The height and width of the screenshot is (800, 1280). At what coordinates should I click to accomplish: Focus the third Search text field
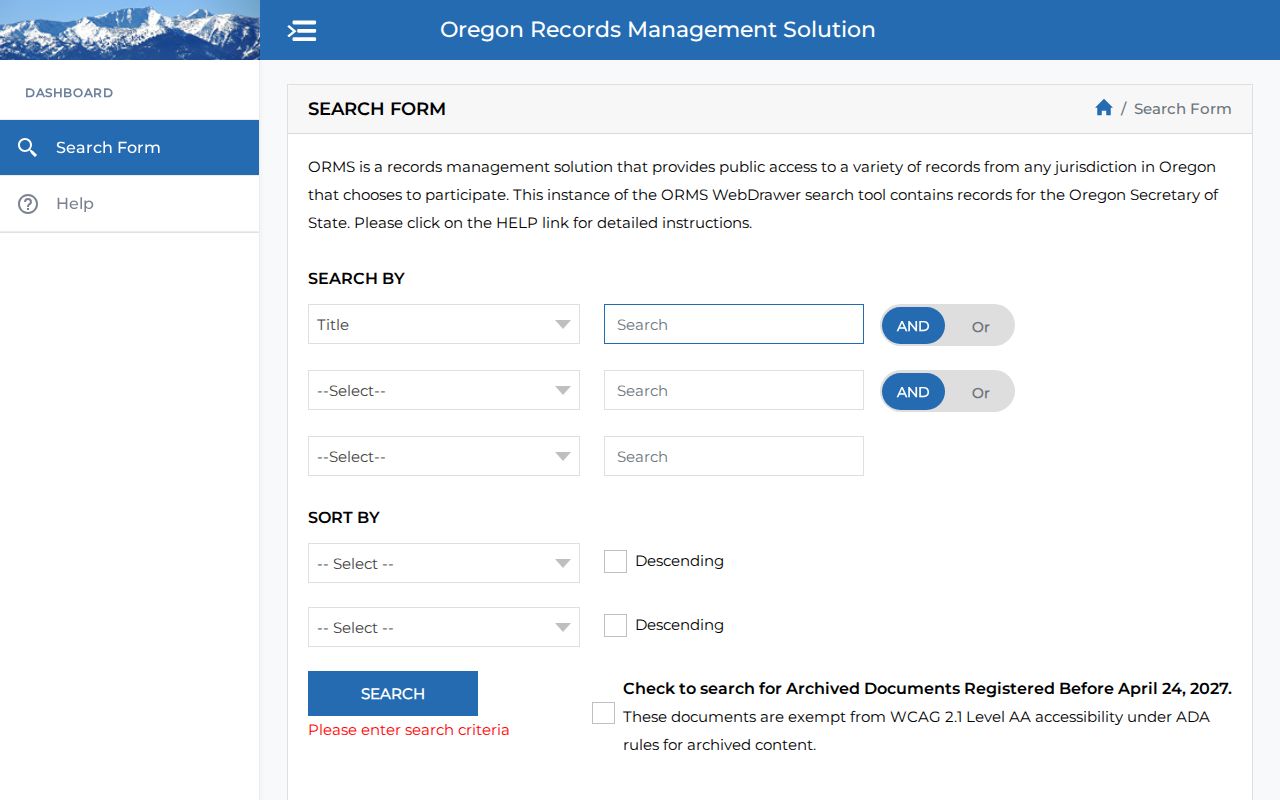point(734,456)
